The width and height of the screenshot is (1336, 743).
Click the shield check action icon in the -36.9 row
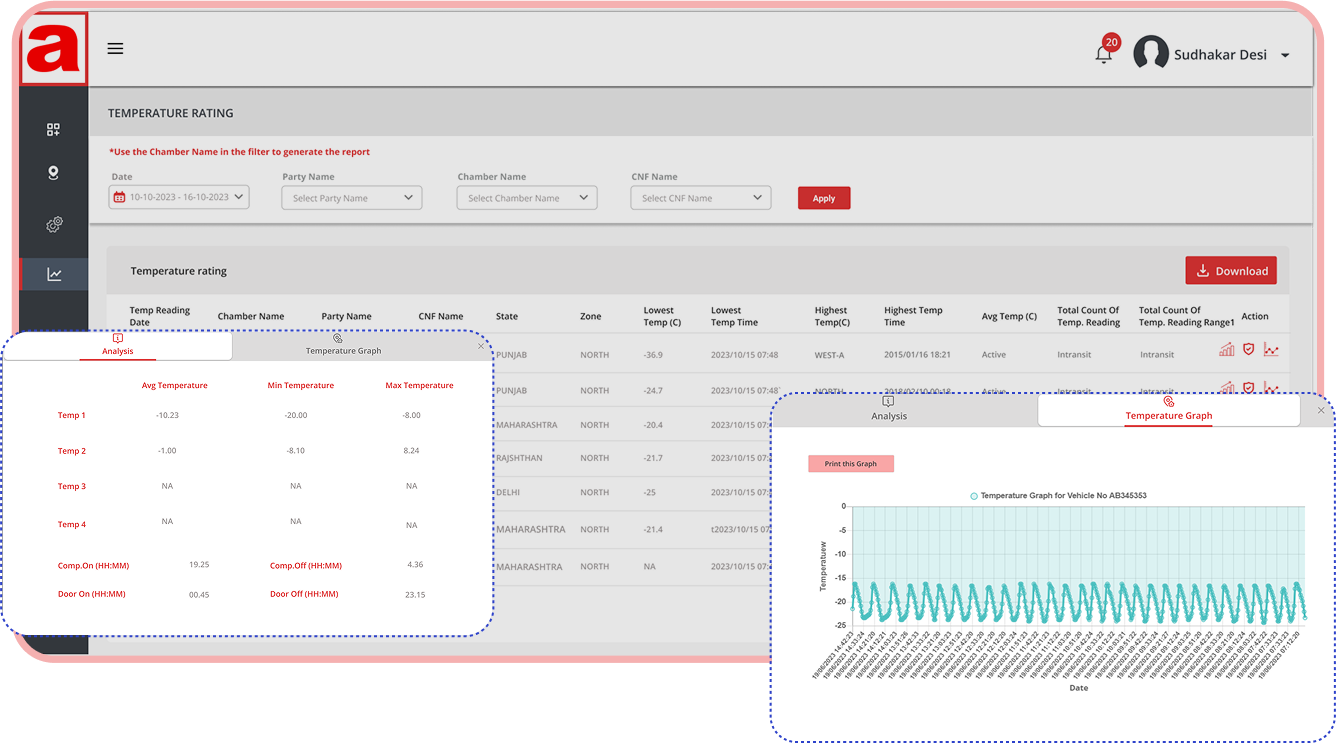[x=1248, y=349]
